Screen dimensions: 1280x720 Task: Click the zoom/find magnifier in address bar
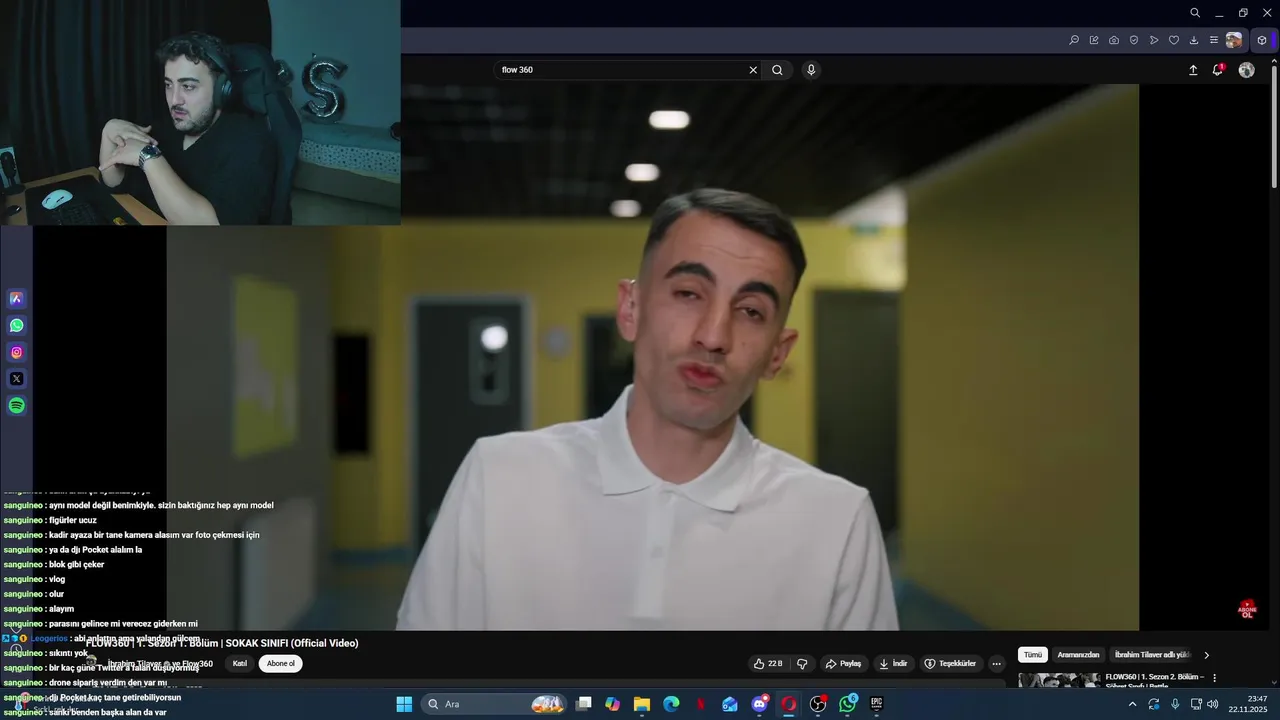click(1074, 40)
